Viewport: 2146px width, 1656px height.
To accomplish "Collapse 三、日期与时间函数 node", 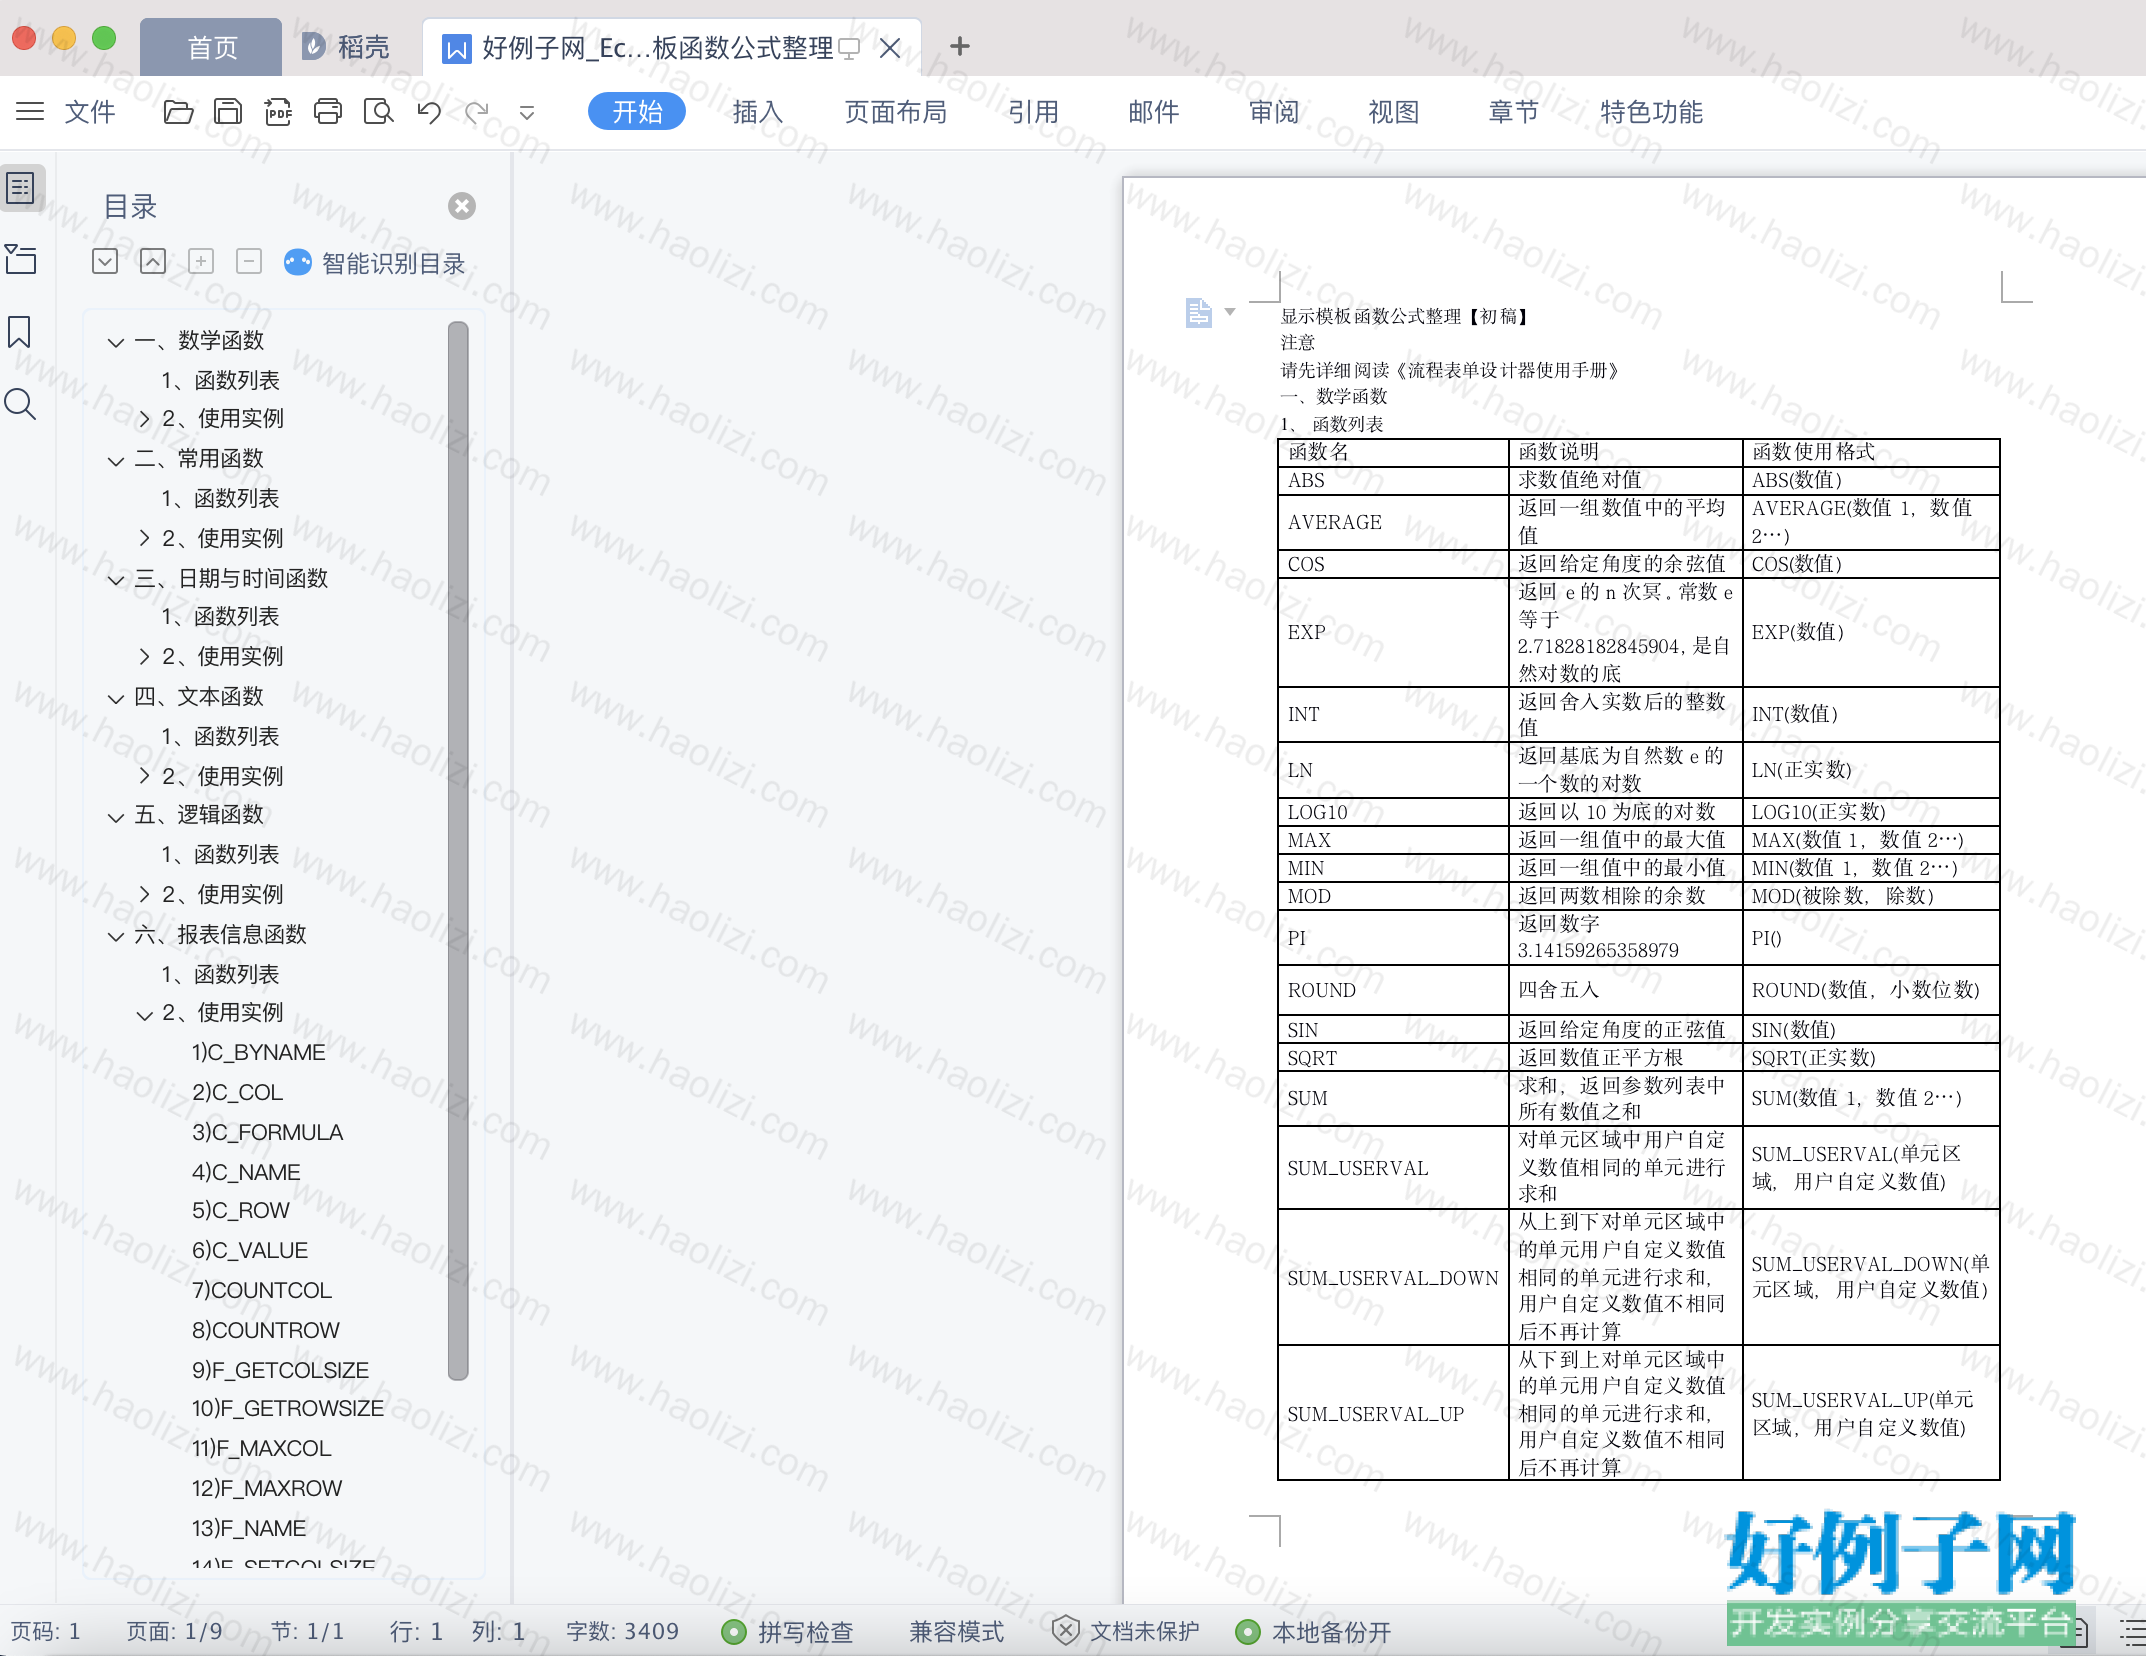I will (x=116, y=580).
